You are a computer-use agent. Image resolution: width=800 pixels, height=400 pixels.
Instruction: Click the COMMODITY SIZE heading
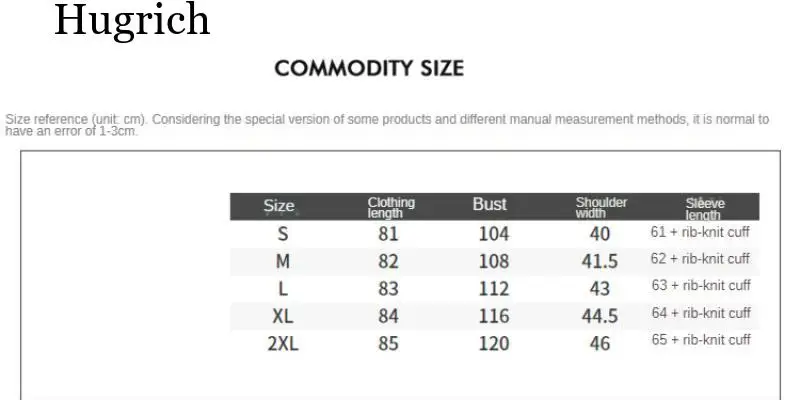pyautogui.click(x=369, y=68)
